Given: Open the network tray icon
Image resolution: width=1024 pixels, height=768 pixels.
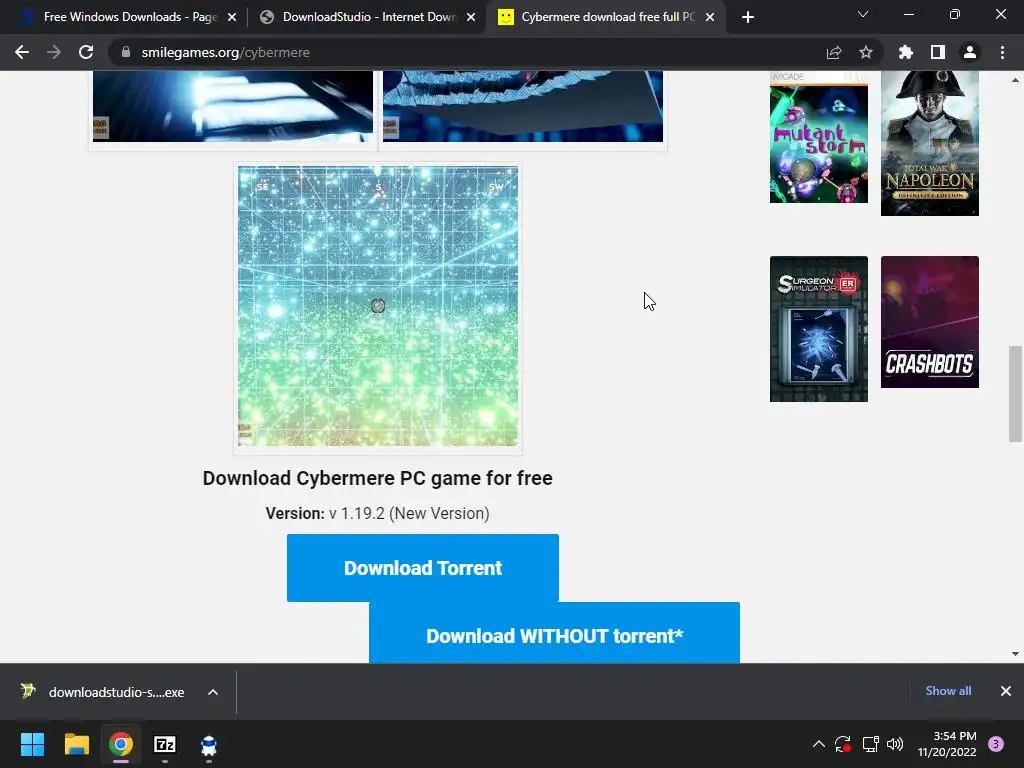Looking at the screenshot, I should click(870, 744).
